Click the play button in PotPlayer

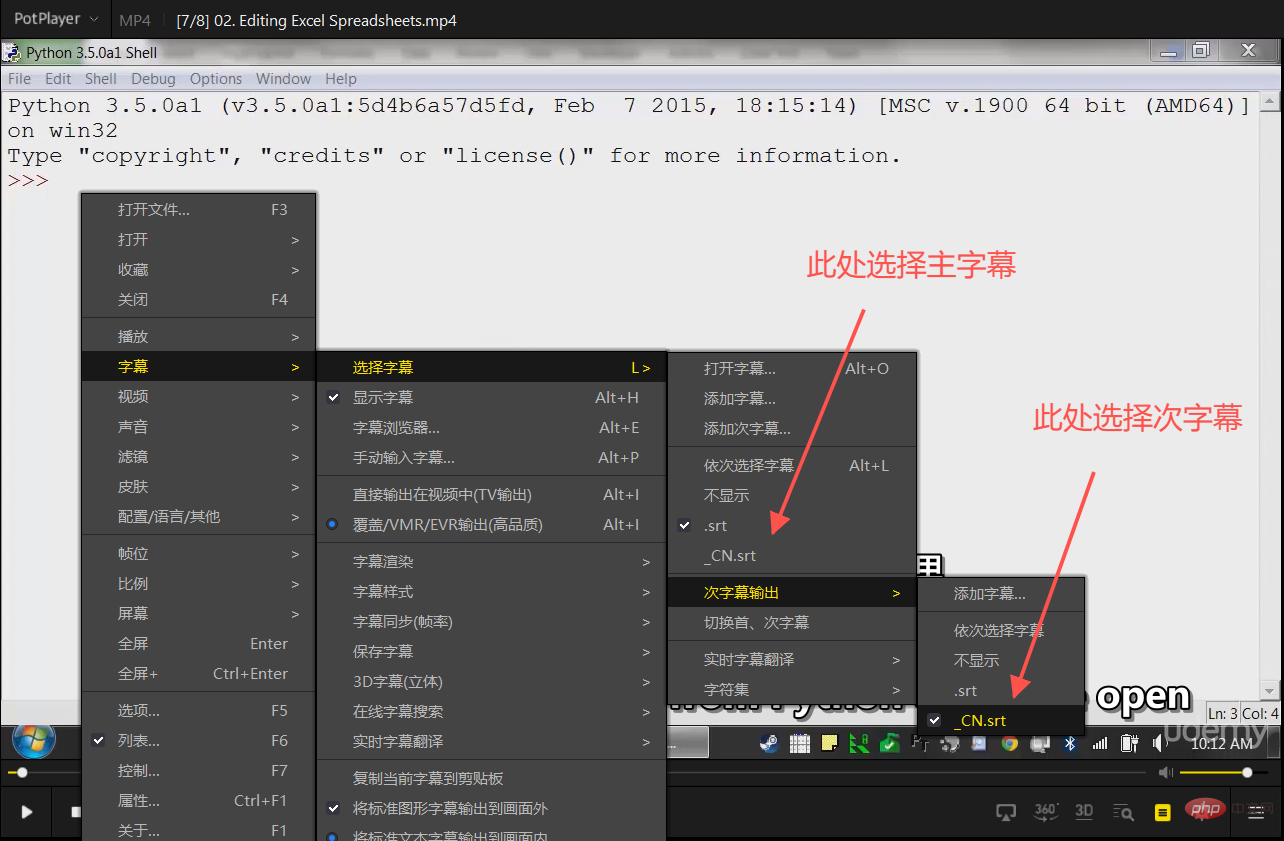(x=27, y=812)
